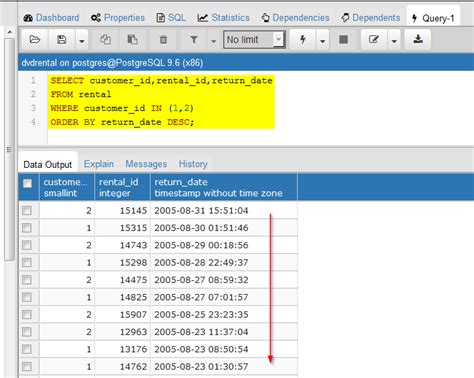Screen dimensions: 474x378
Task: Check the row with rental_id 14475
Action: point(27,280)
